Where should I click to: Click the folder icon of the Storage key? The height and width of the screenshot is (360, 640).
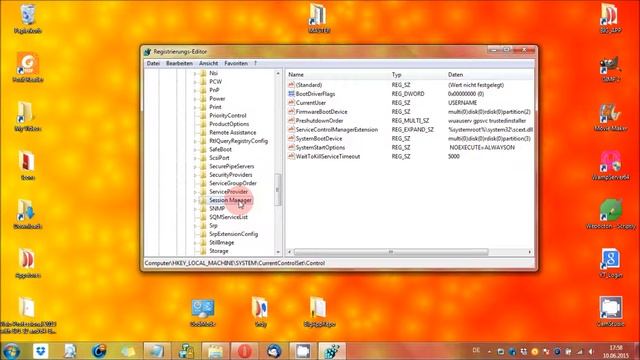pyautogui.click(x=203, y=251)
